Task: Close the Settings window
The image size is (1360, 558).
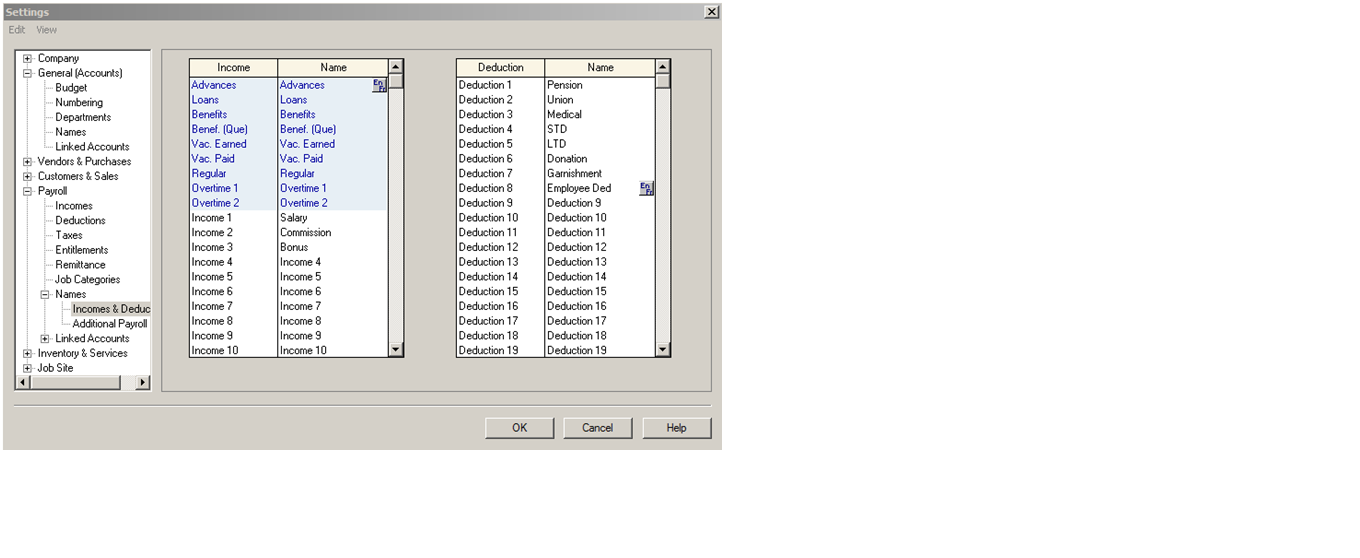Action: [711, 12]
